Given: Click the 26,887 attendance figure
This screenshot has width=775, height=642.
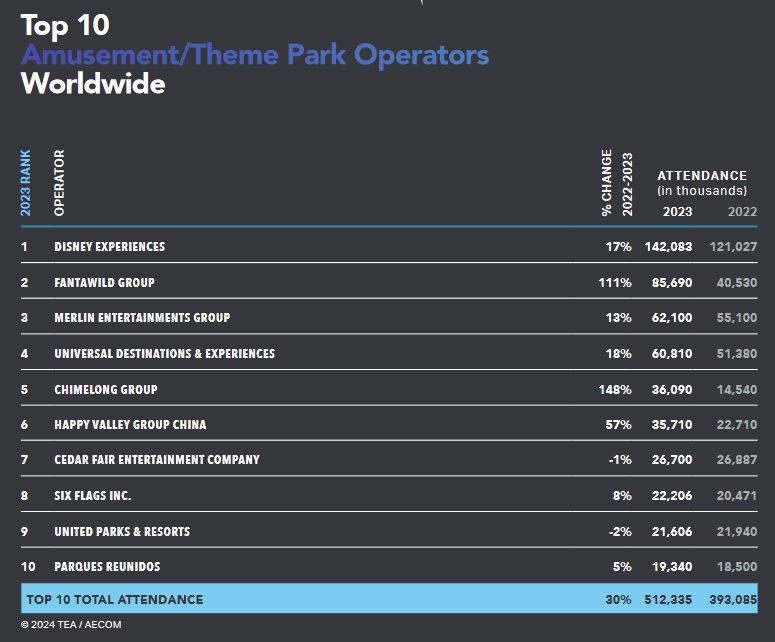Looking at the screenshot, I should tap(736, 460).
